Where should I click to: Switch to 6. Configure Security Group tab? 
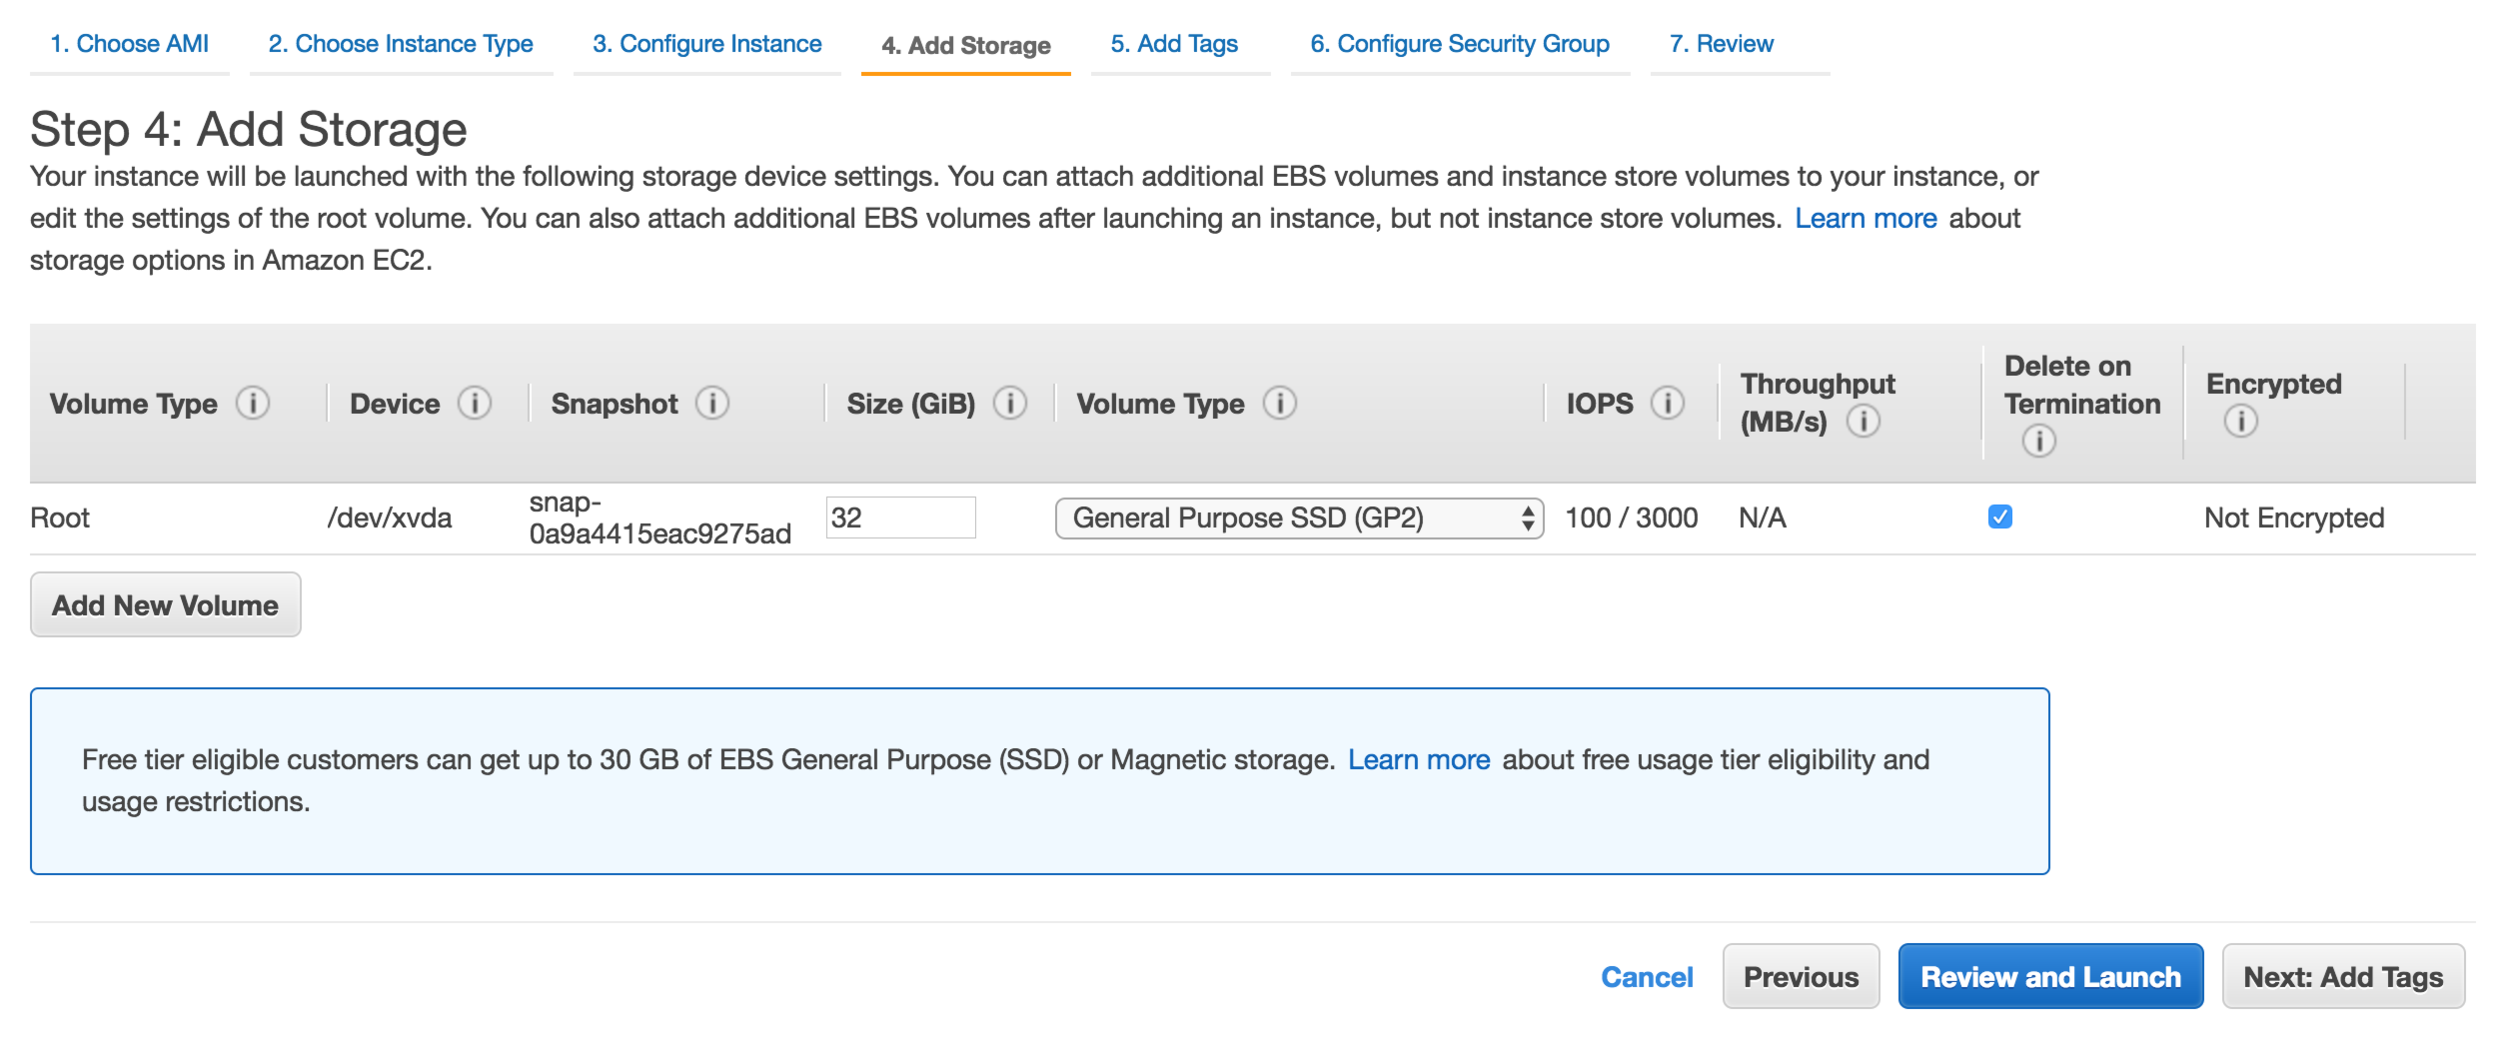click(1459, 44)
